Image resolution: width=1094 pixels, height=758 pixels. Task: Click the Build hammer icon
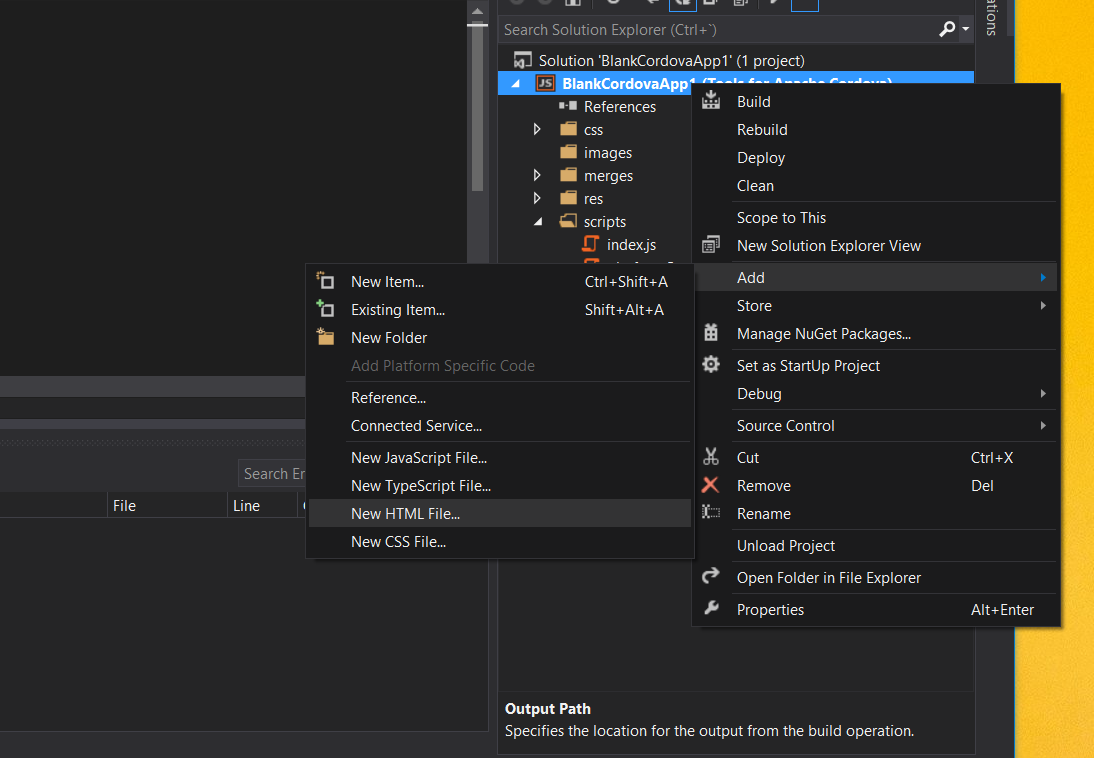[x=711, y=101]
